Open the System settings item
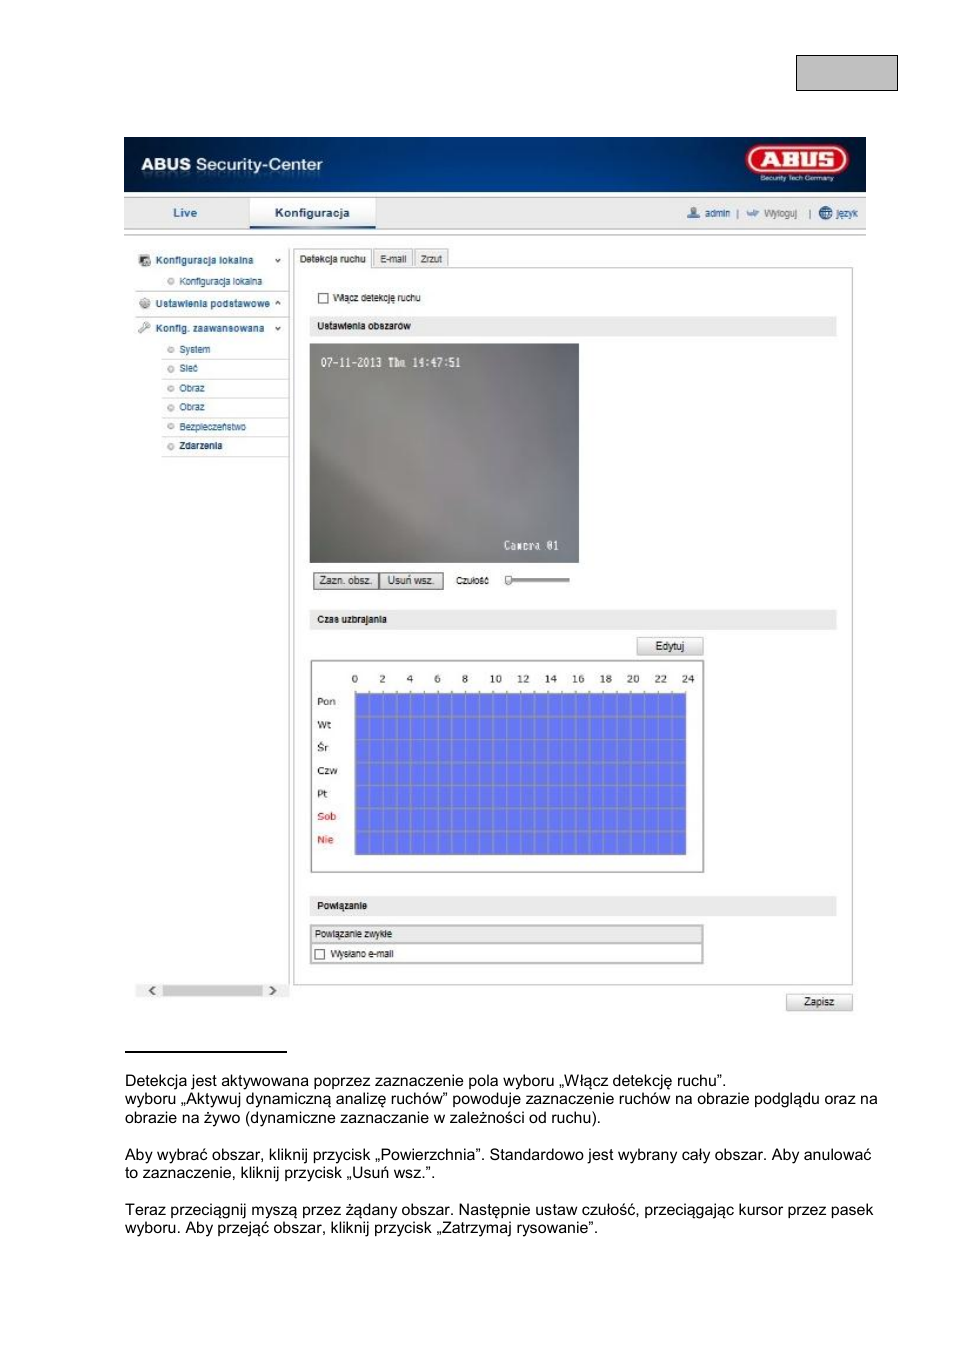 click(x=195, y=350)
